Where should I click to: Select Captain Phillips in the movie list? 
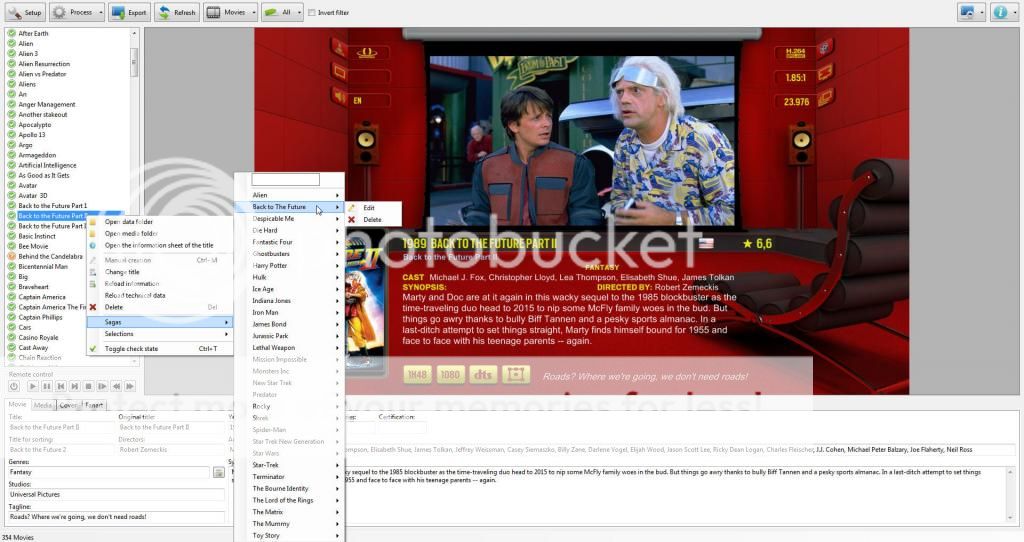pyautogui.click(x=40, y=317)
